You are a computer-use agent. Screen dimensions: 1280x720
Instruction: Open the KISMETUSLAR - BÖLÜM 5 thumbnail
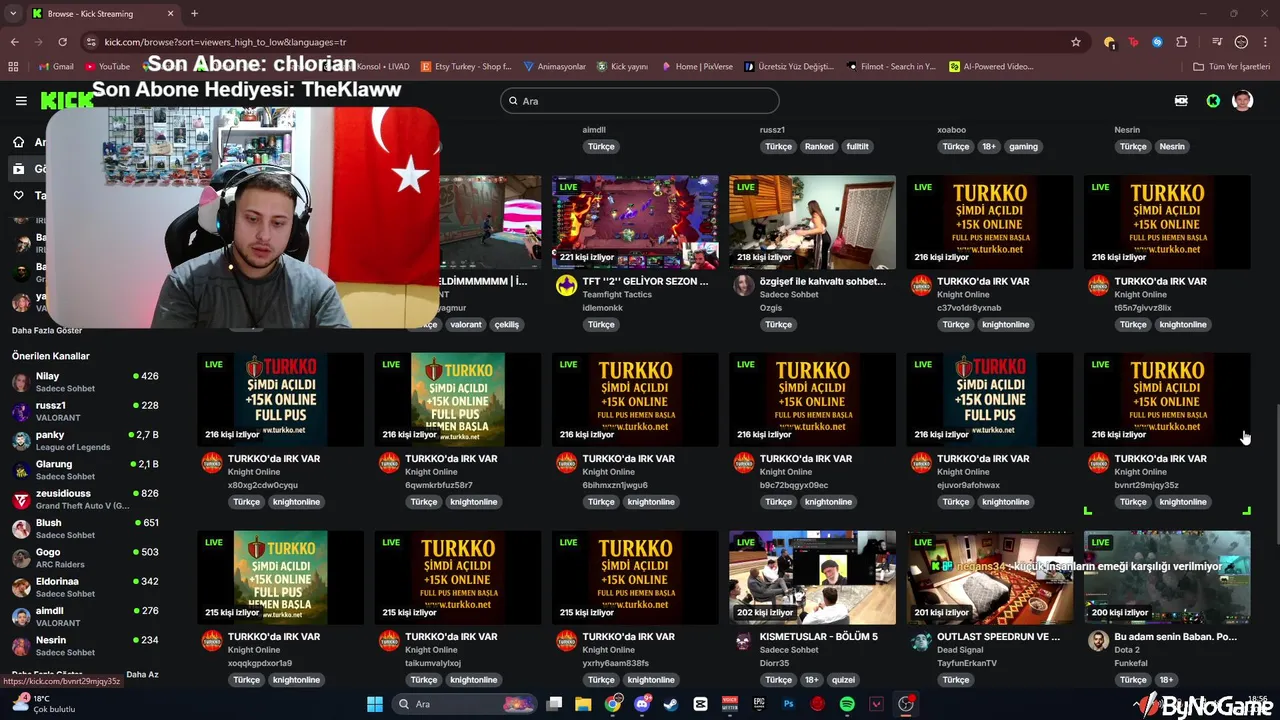pos(812,577)
